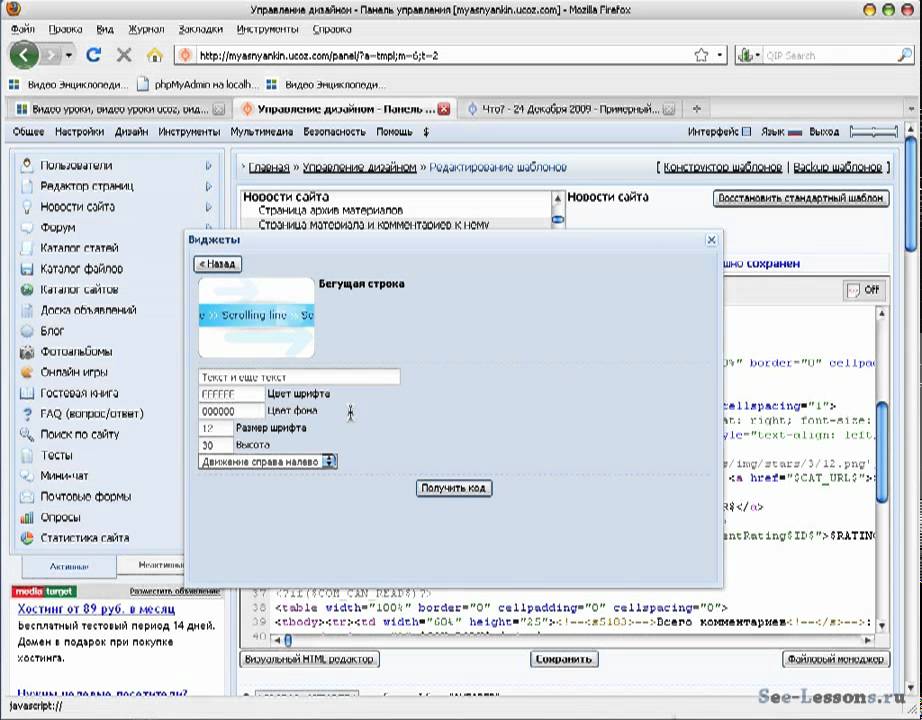The height and width of the screenshot is (720, 922).
Task: Open the tab list dropdown arrow
Action: tap(911, 109)
